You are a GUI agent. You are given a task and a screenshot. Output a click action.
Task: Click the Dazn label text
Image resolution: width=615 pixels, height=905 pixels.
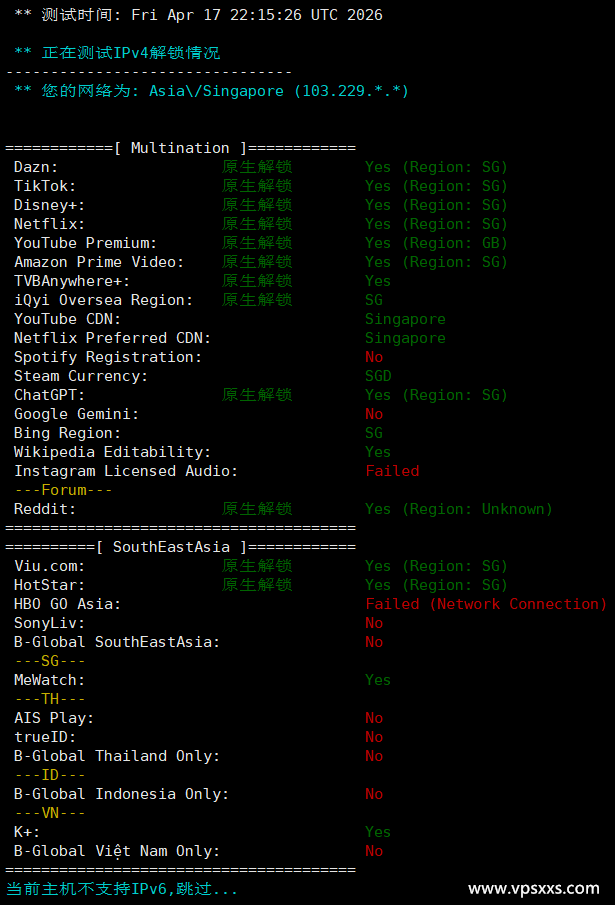[36, 167]
